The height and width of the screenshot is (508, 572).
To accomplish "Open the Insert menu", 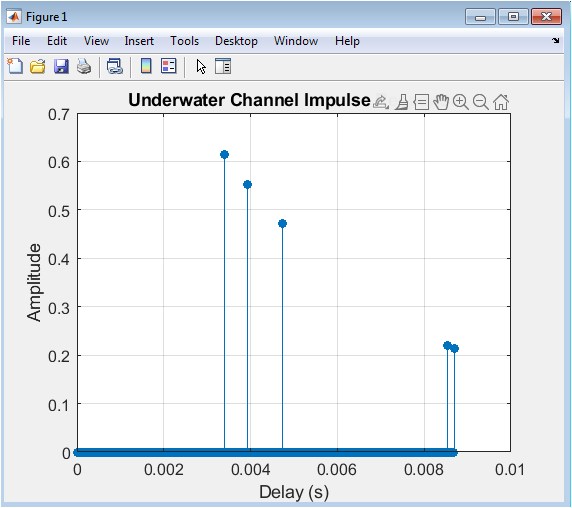I will 139,41.
